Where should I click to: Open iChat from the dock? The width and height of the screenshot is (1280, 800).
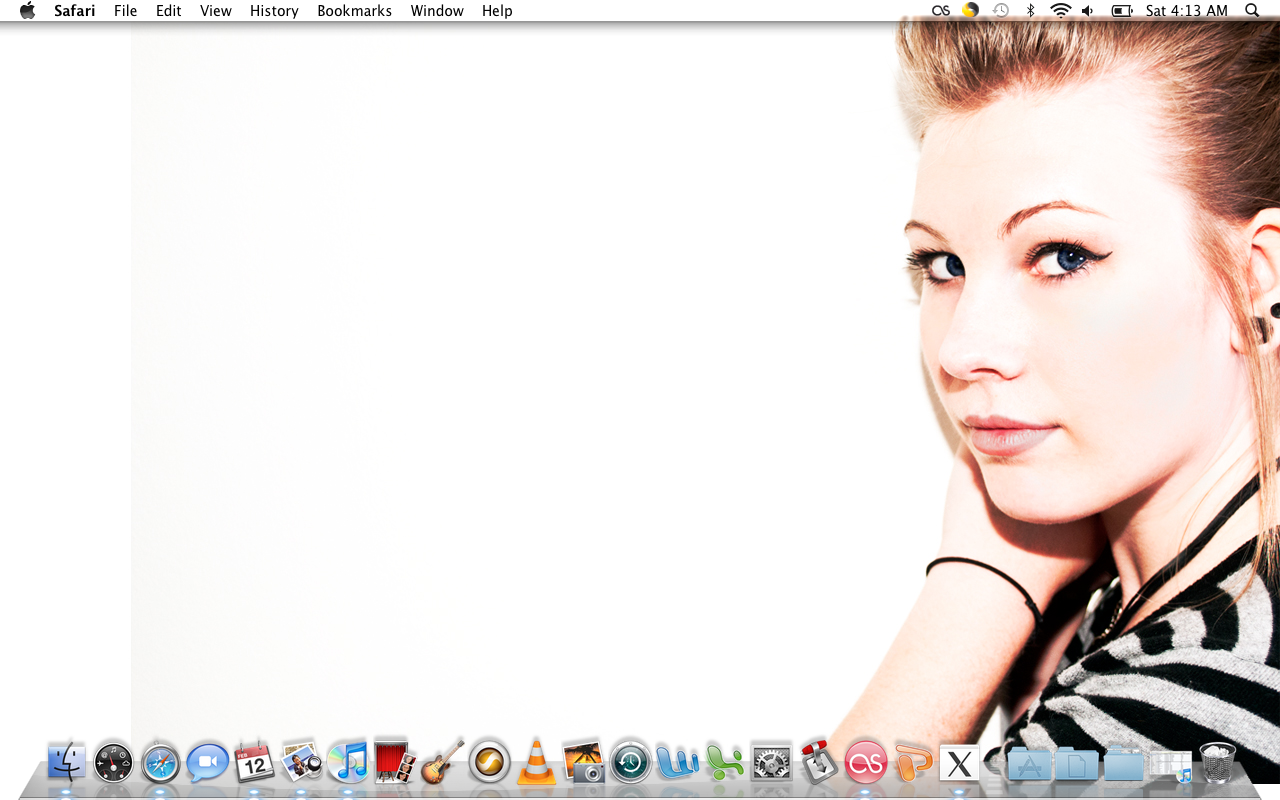[207, 764]
